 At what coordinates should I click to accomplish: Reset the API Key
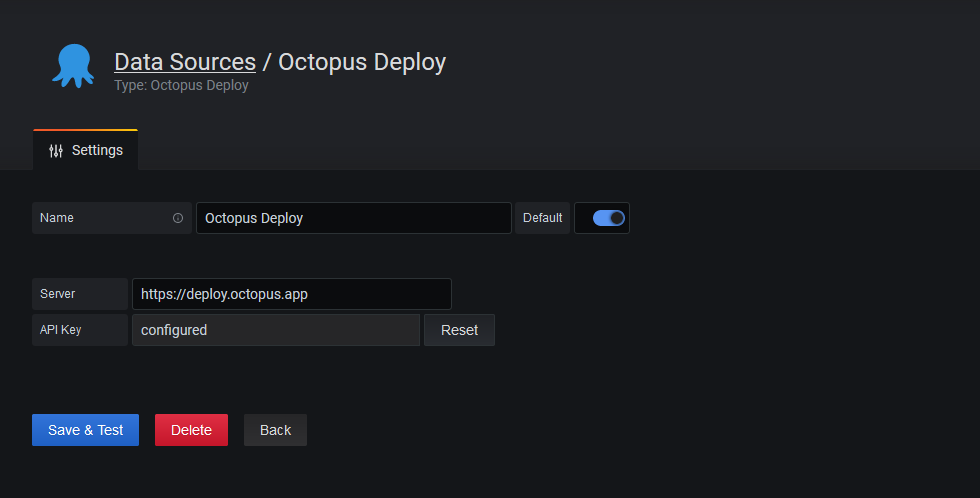click(459, 330)
